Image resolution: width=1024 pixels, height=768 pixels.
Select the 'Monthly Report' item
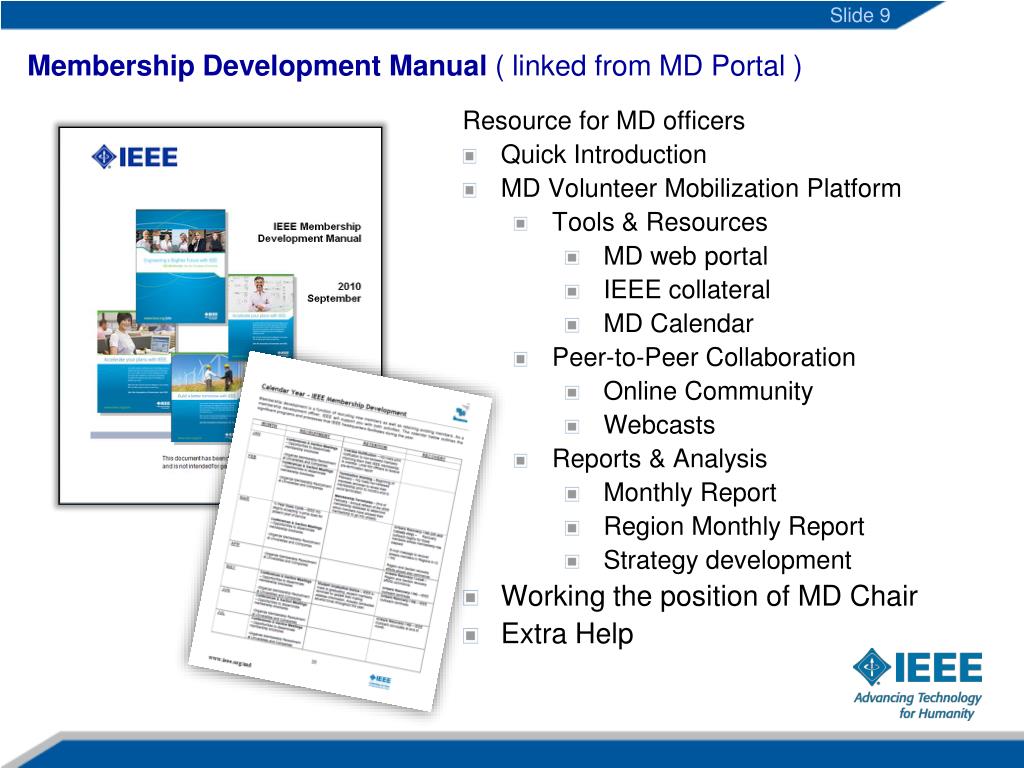690,492
